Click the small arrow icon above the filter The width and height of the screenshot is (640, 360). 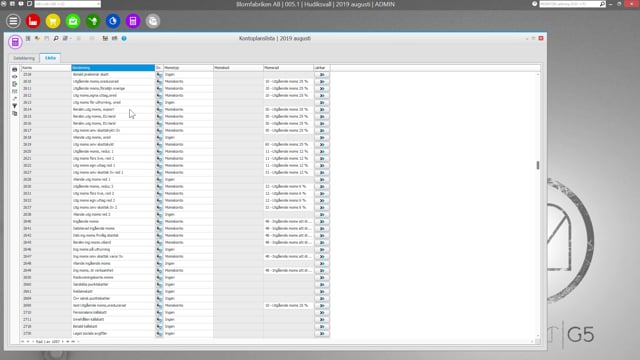coord(15,99)
